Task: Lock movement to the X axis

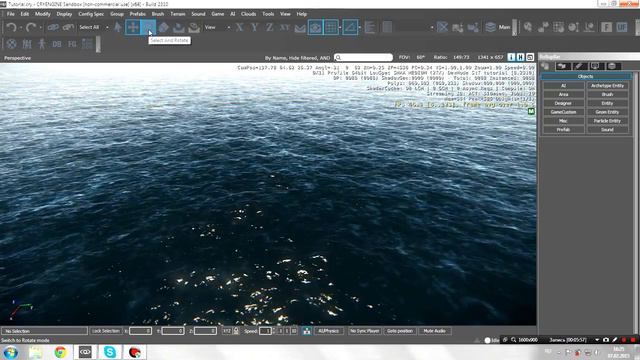Action: [x=240, y=27]
